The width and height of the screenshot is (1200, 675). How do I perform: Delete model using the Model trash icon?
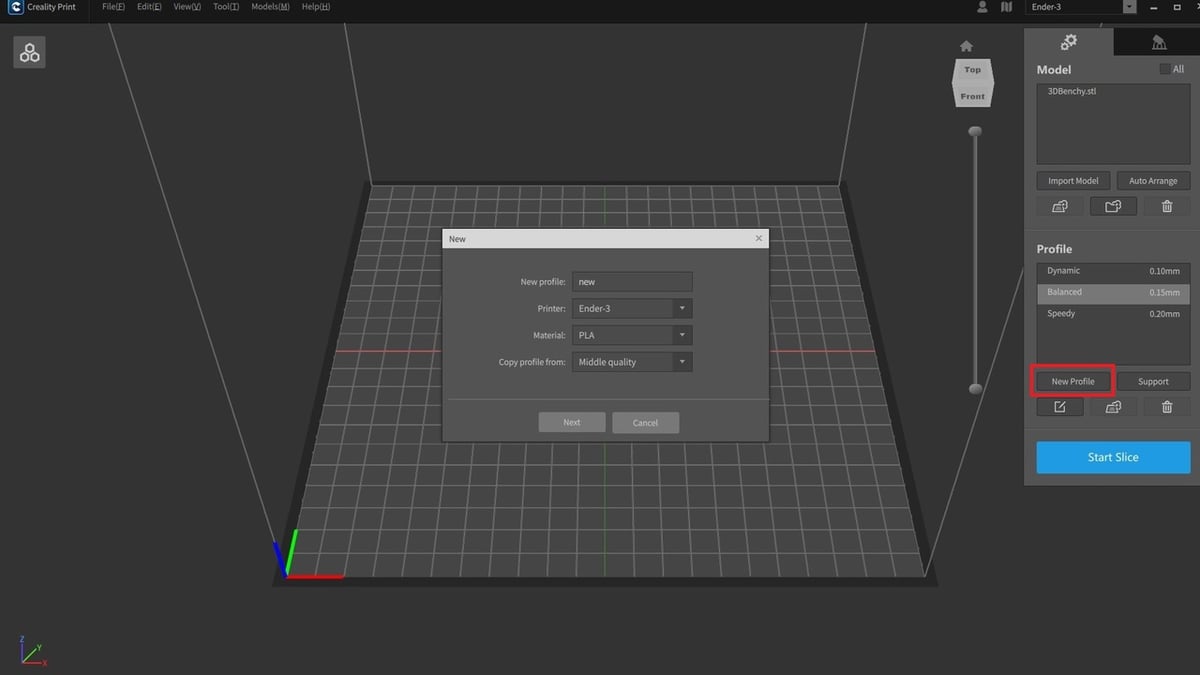click(x=1166, y=206)
